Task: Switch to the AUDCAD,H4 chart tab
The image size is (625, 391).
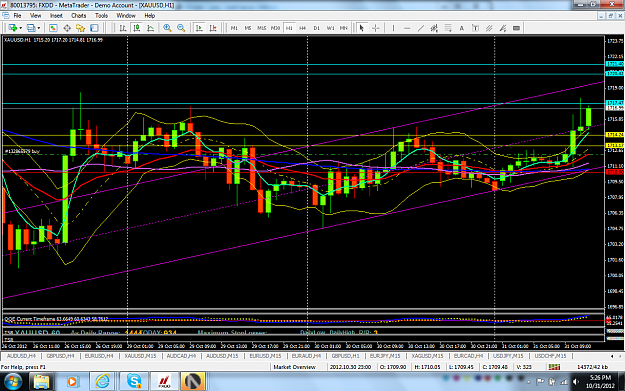Action: (181, 356)
